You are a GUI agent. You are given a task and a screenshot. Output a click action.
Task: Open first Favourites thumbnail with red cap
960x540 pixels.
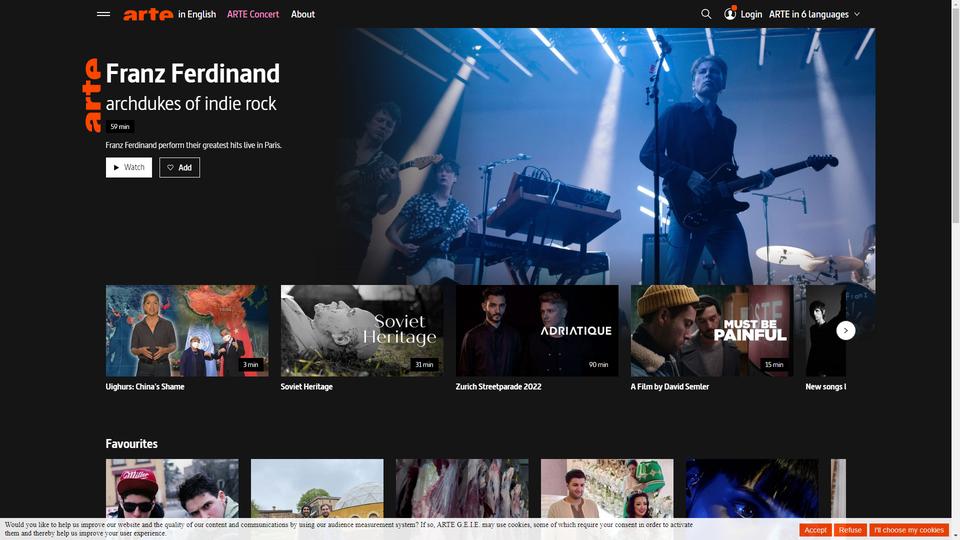(x=173, y=489)
